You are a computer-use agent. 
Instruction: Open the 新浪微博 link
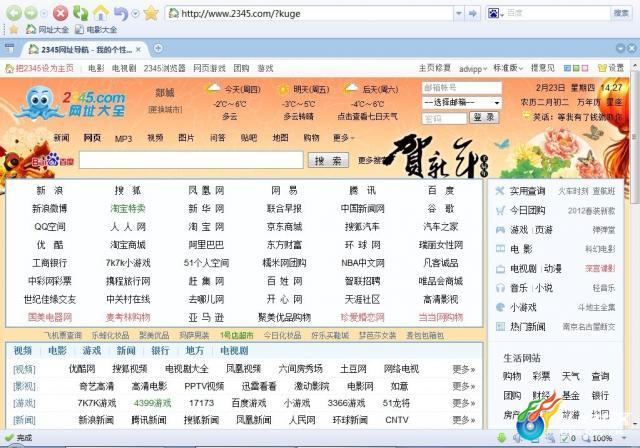pos(49,209)
